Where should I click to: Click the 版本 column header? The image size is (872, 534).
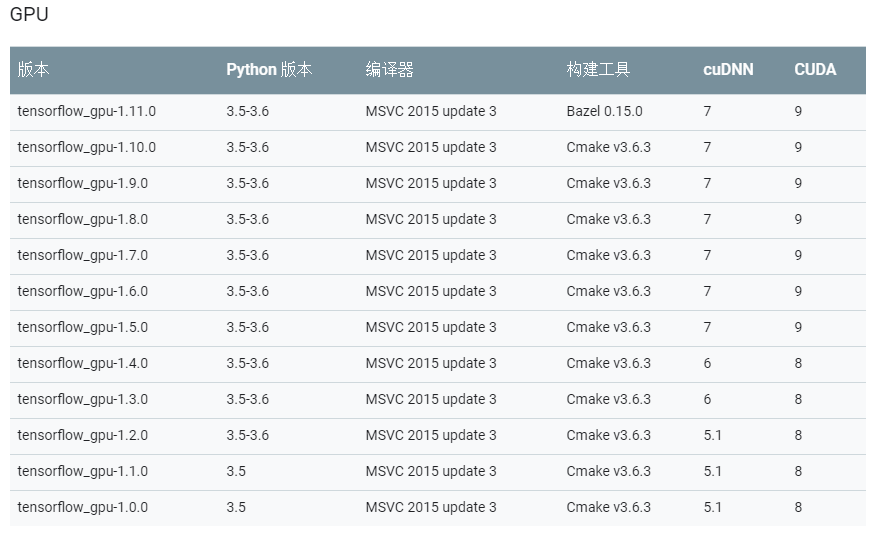33,70
